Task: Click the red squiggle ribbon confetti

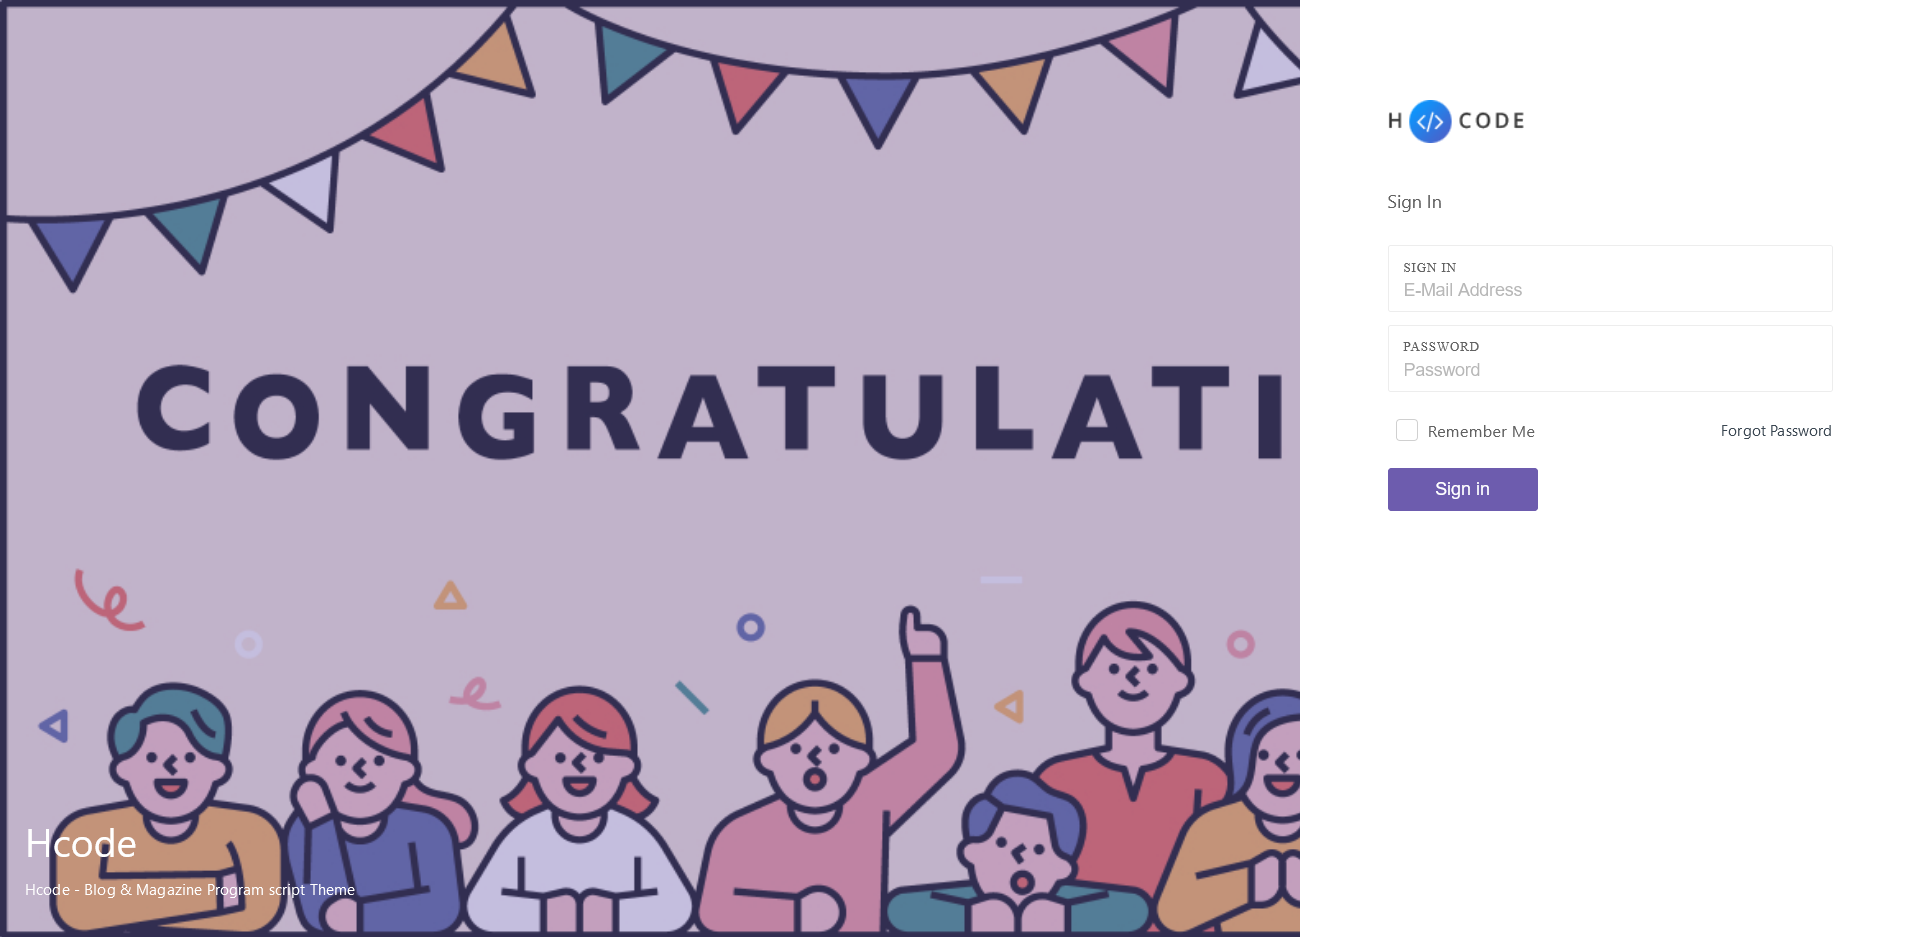Action: coord(109,600)
